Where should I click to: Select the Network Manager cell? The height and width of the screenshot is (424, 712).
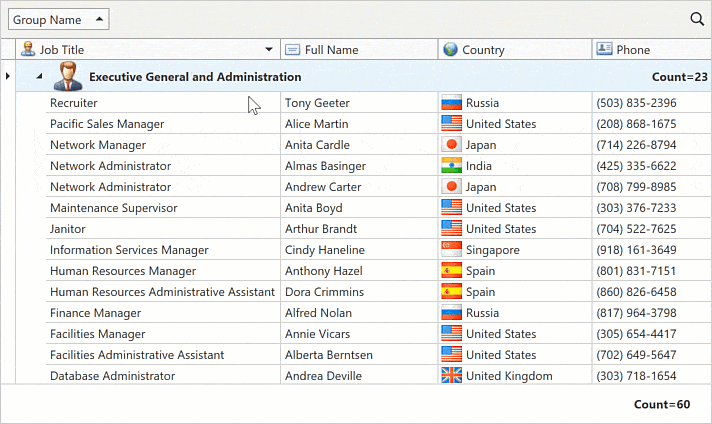163,144
